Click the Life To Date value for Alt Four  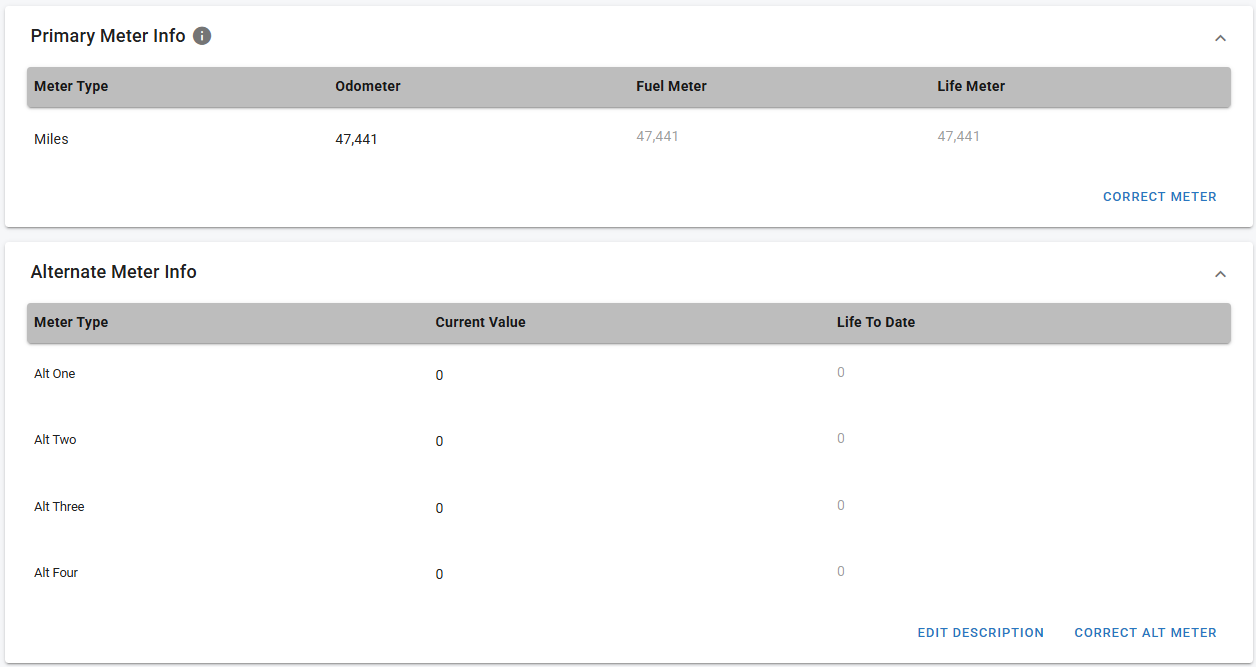click(x=840, y=571)
